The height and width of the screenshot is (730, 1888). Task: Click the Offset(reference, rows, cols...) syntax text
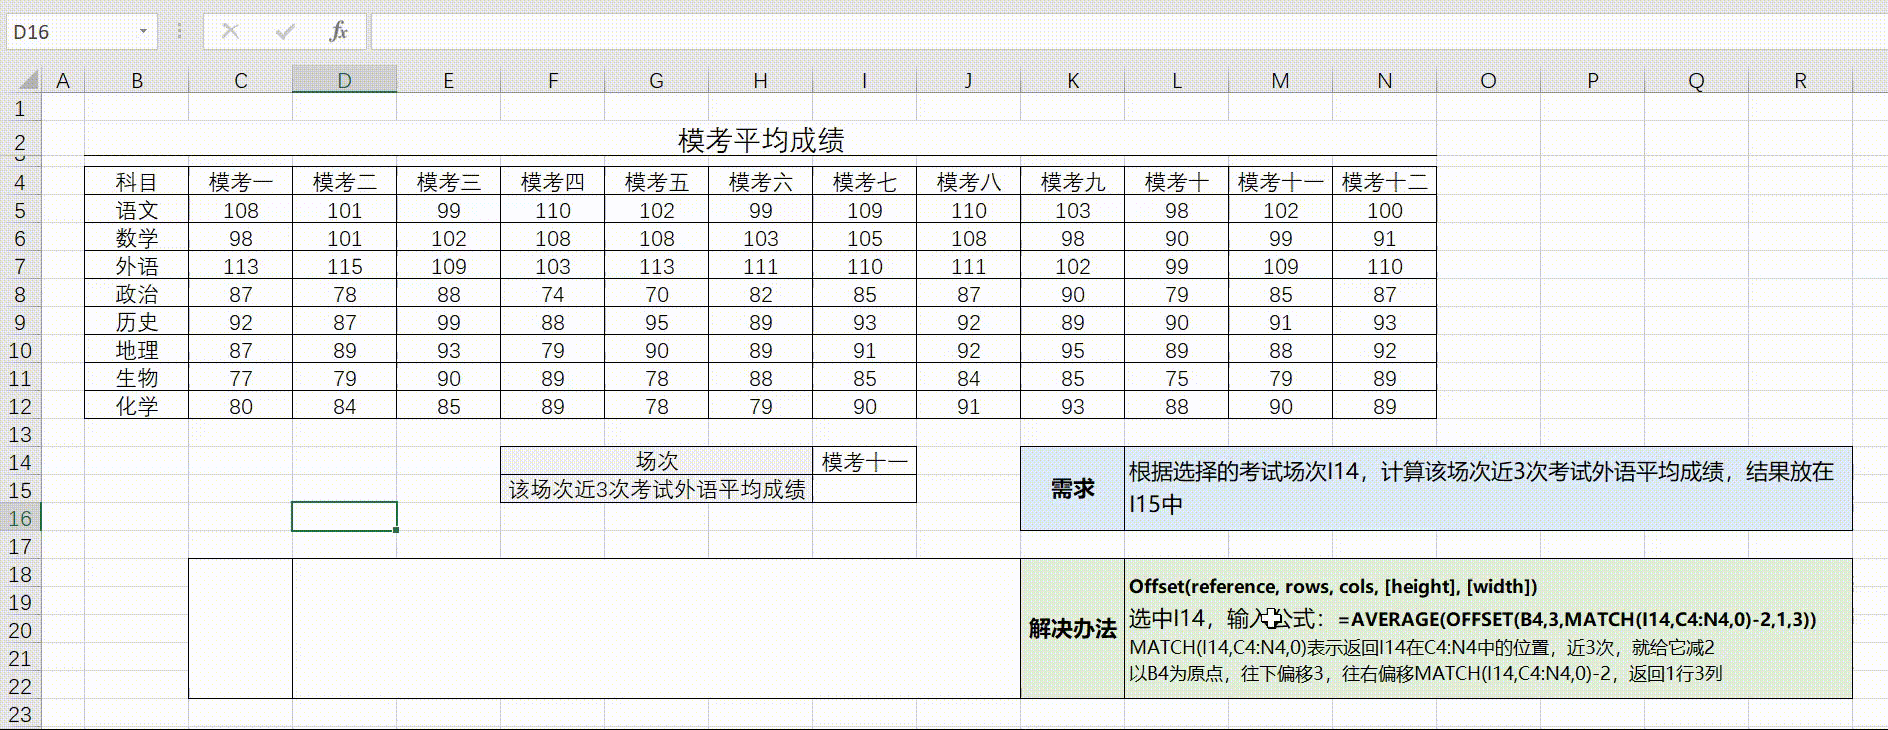pos(1333,587)
